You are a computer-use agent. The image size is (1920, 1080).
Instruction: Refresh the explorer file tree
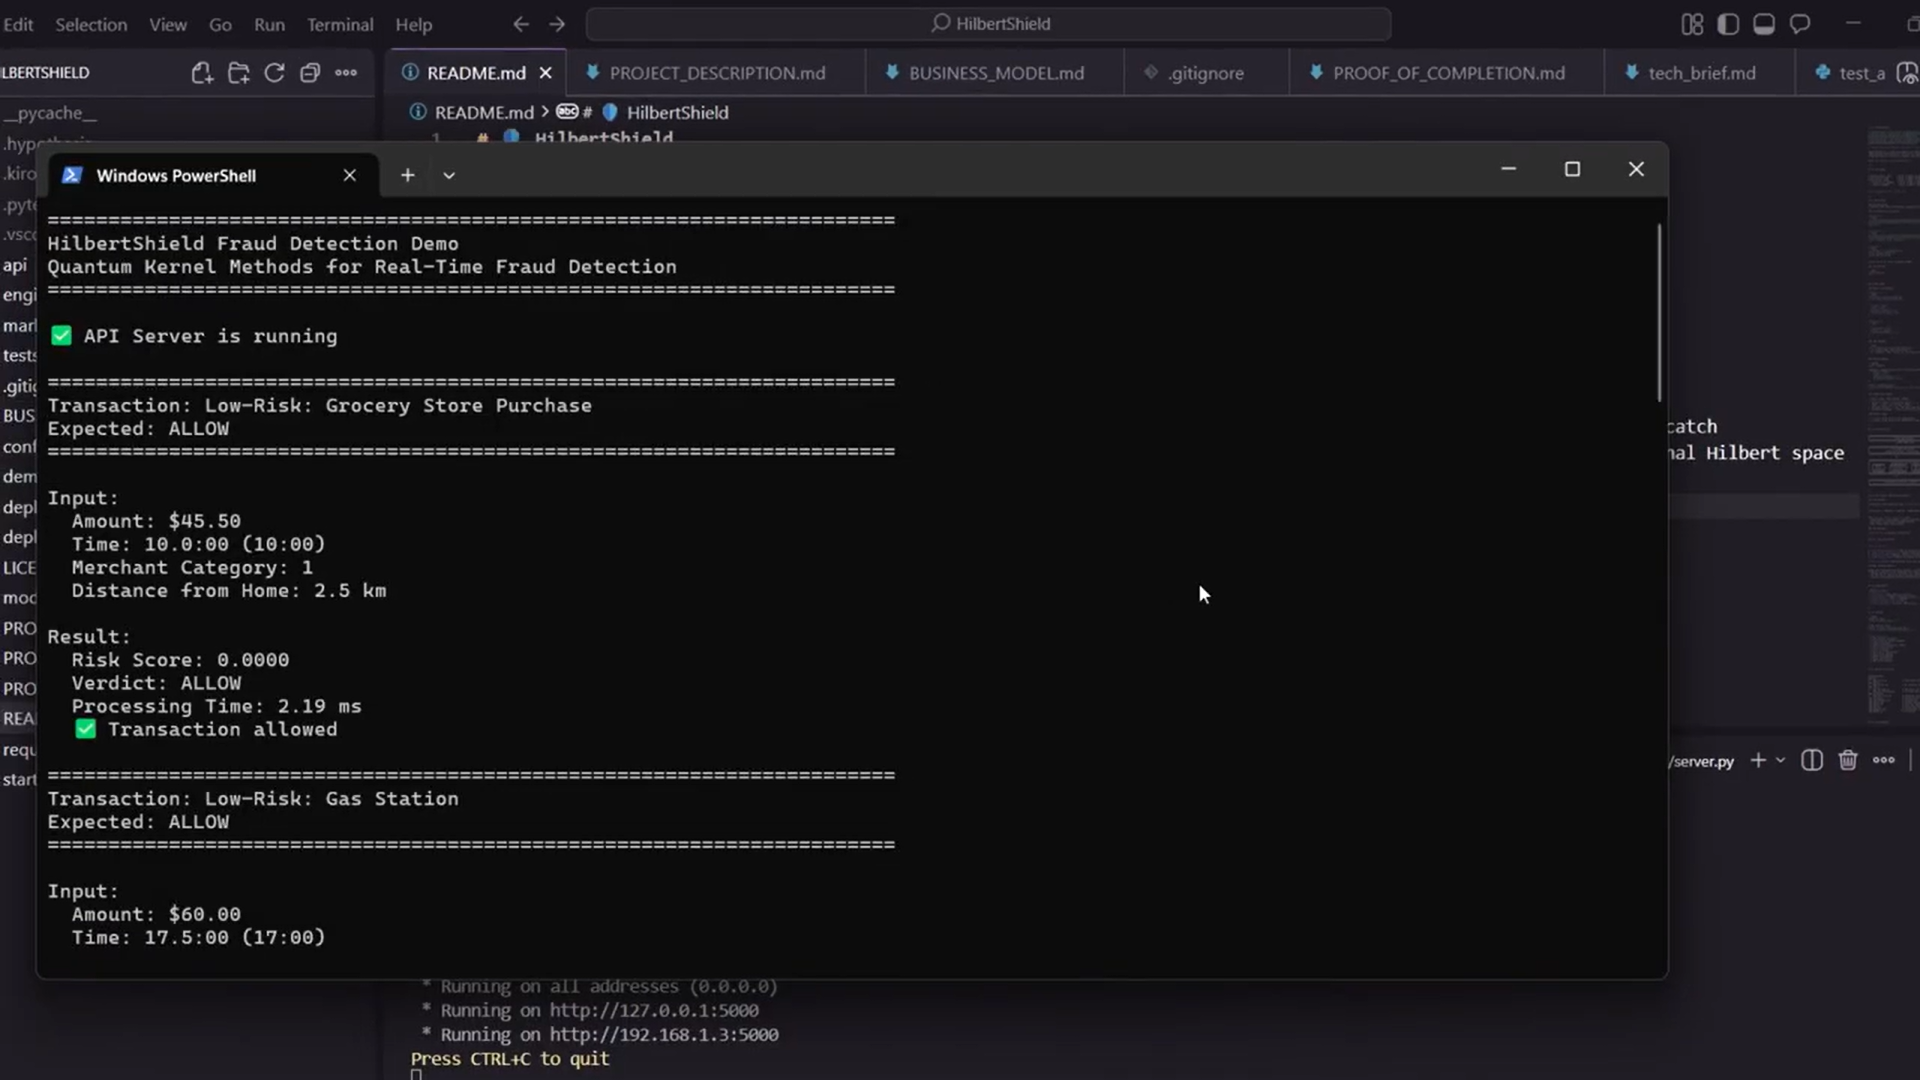click(274, 73)
